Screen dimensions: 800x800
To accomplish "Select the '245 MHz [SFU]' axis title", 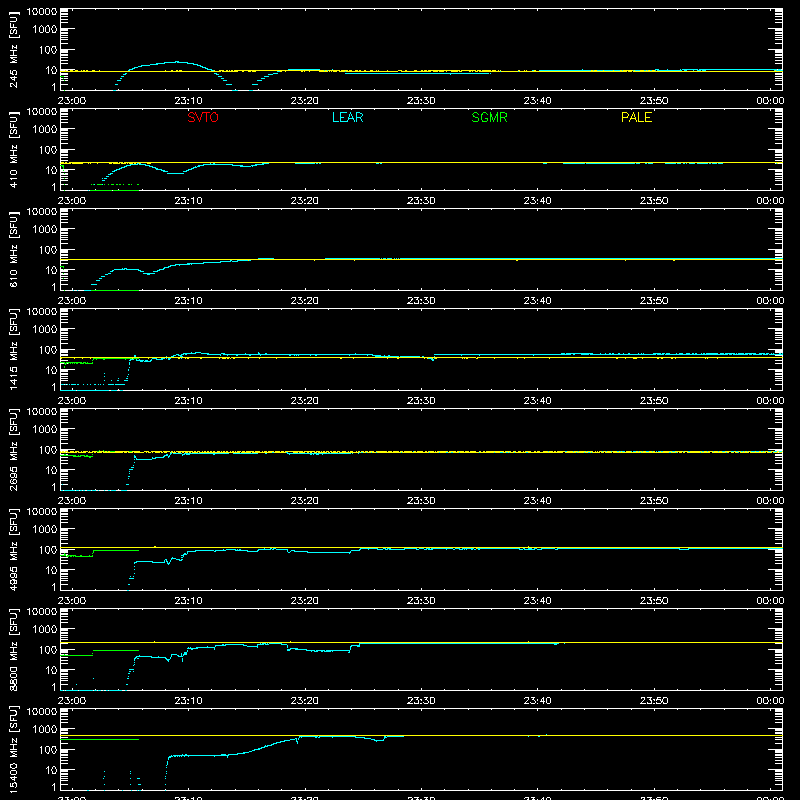I will click(x=14, y=49).
